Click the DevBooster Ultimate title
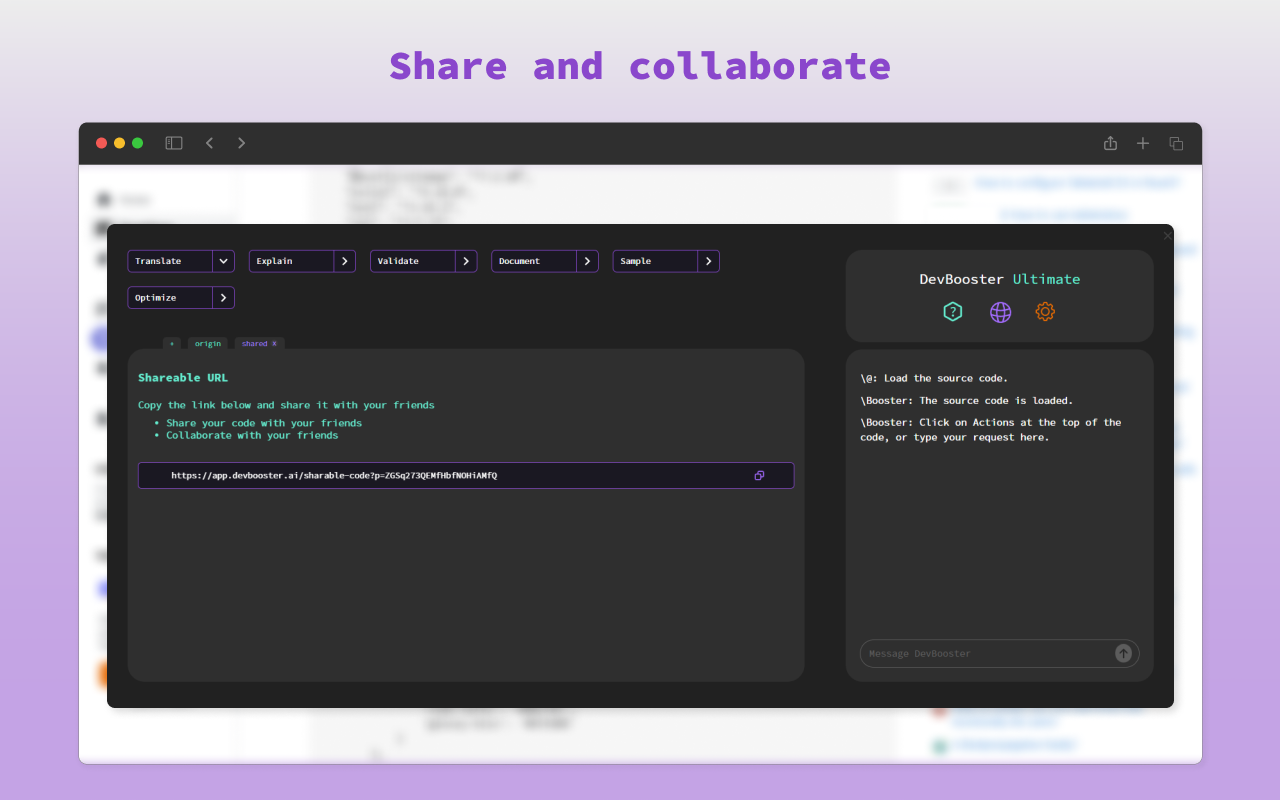The width and height of the screenshot is (1280, 800). tap(1000, 279)
